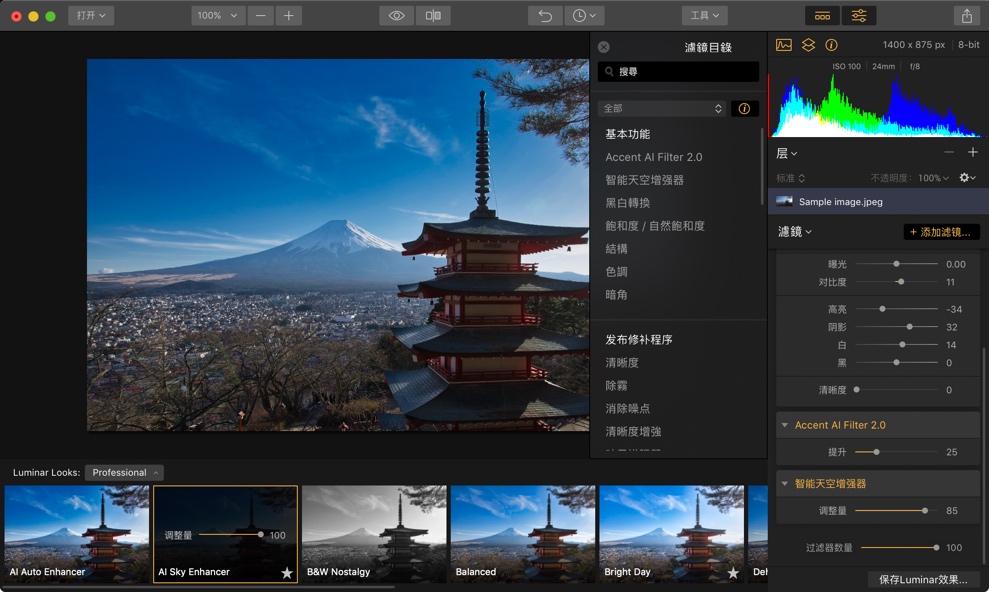Open the image info icon

tap(831, 45)
